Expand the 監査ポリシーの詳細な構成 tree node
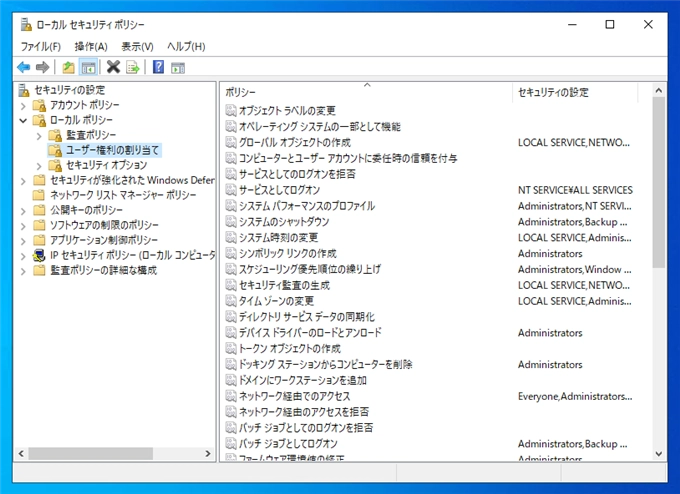This screenshot has height=494, width=680. 23,271
